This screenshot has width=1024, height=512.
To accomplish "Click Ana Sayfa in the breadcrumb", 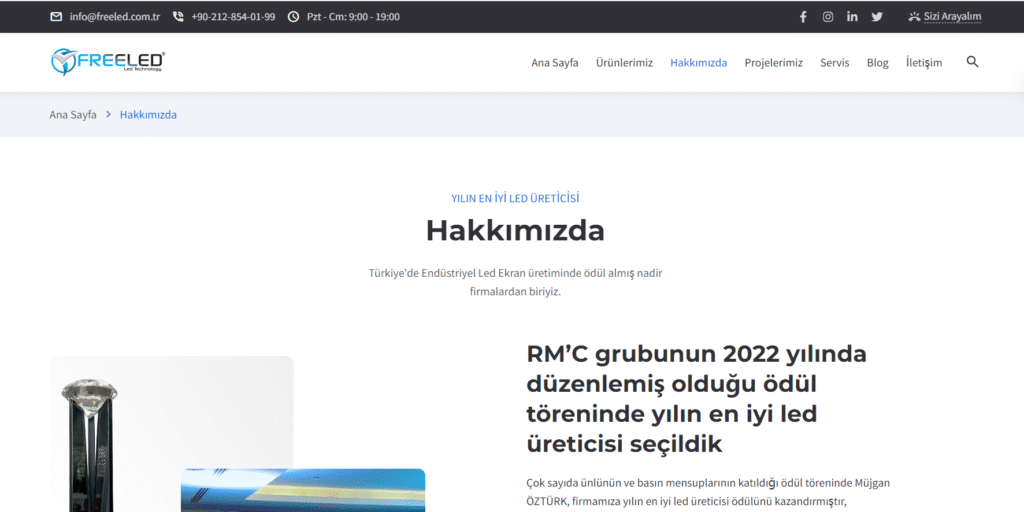I will pyautogui.click(x=73, y=115).
